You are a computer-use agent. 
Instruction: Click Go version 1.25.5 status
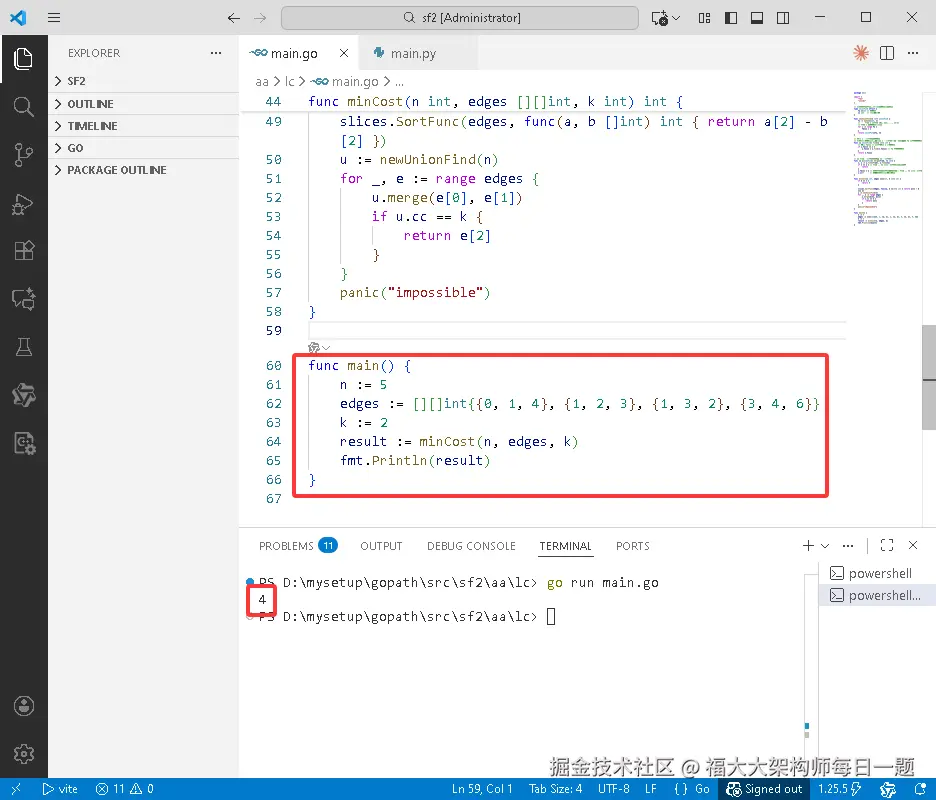click(x=839, y=789)
